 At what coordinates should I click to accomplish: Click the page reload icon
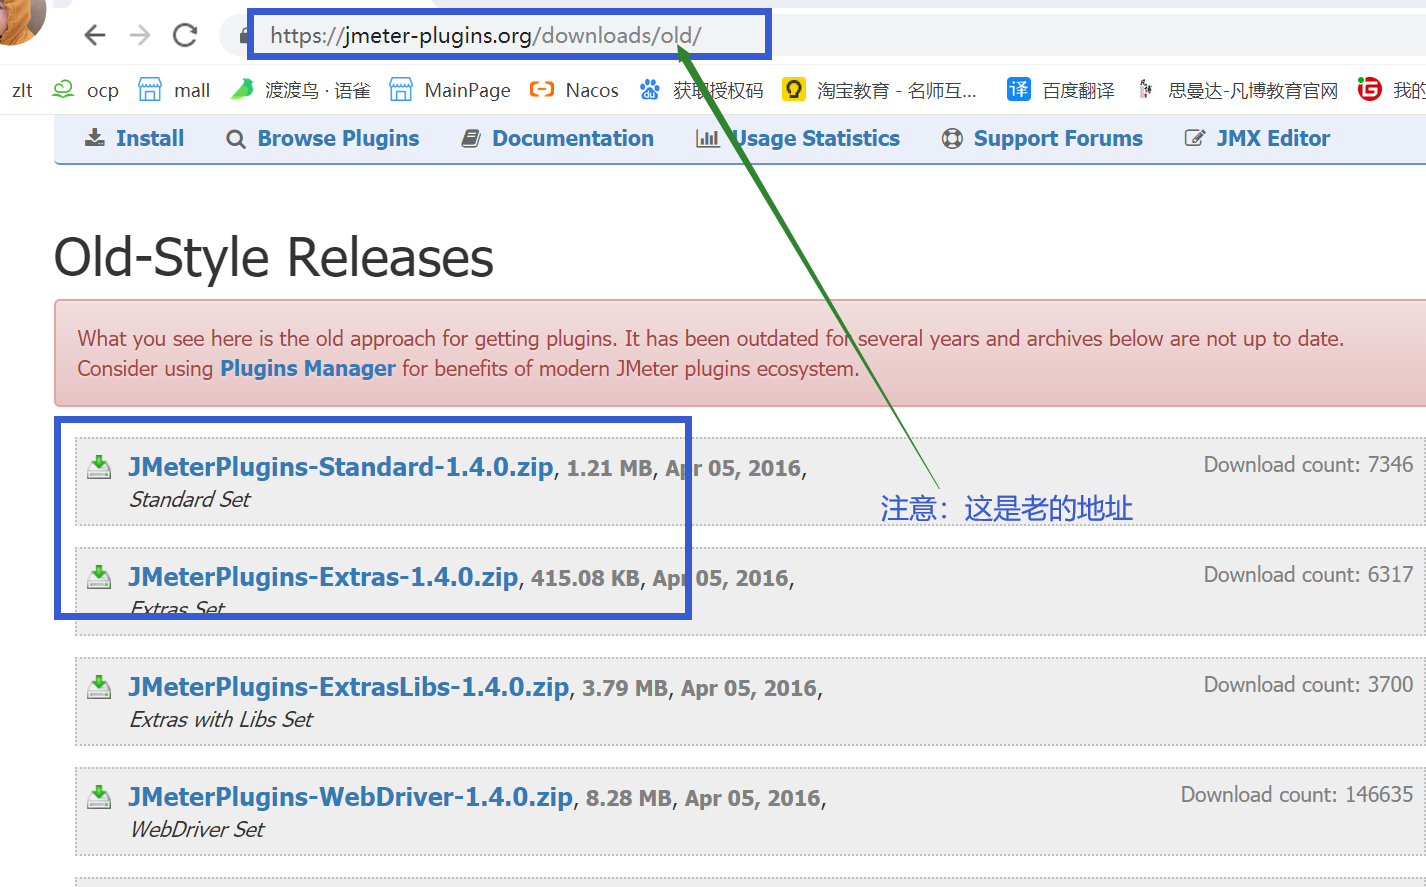186,34
